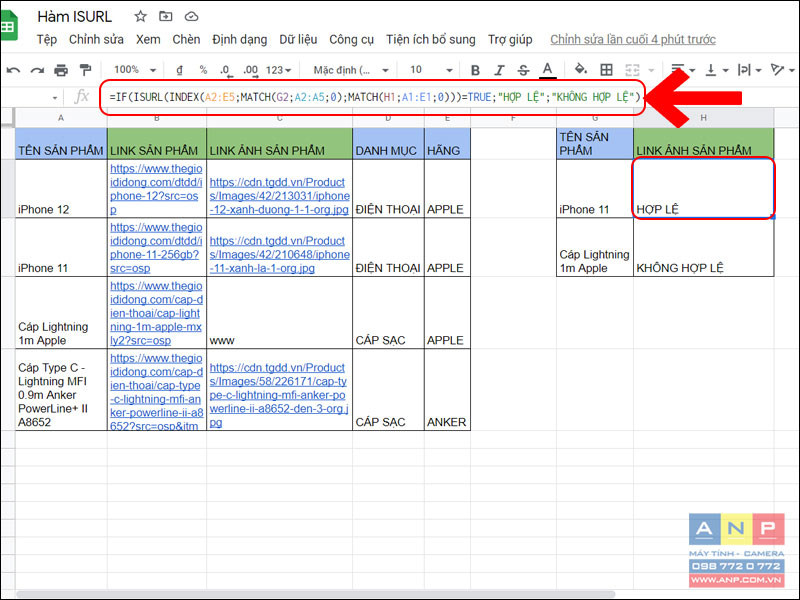Open the fill color picker
Image resolution: width=800 pixels, height=600 pixels.
(x=581, y=69)
